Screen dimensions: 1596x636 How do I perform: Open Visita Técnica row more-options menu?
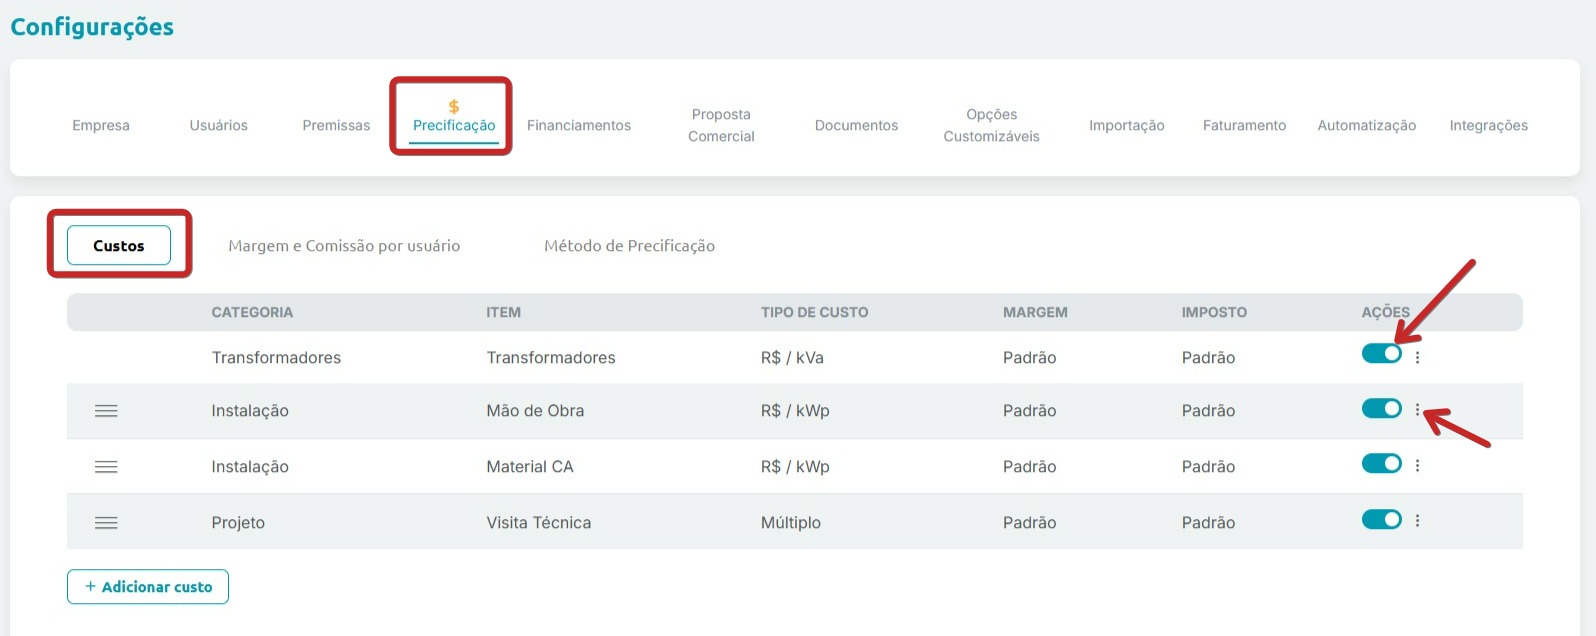(1417, 520)
